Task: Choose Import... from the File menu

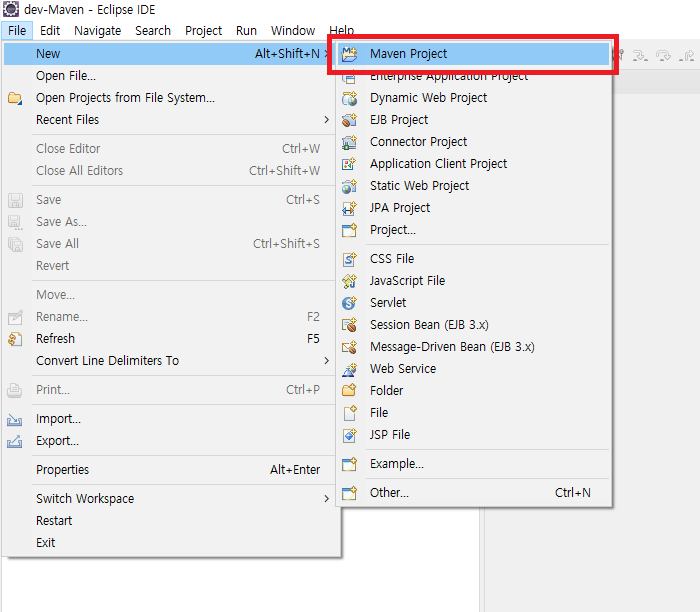Action: [x=169, y=419]
